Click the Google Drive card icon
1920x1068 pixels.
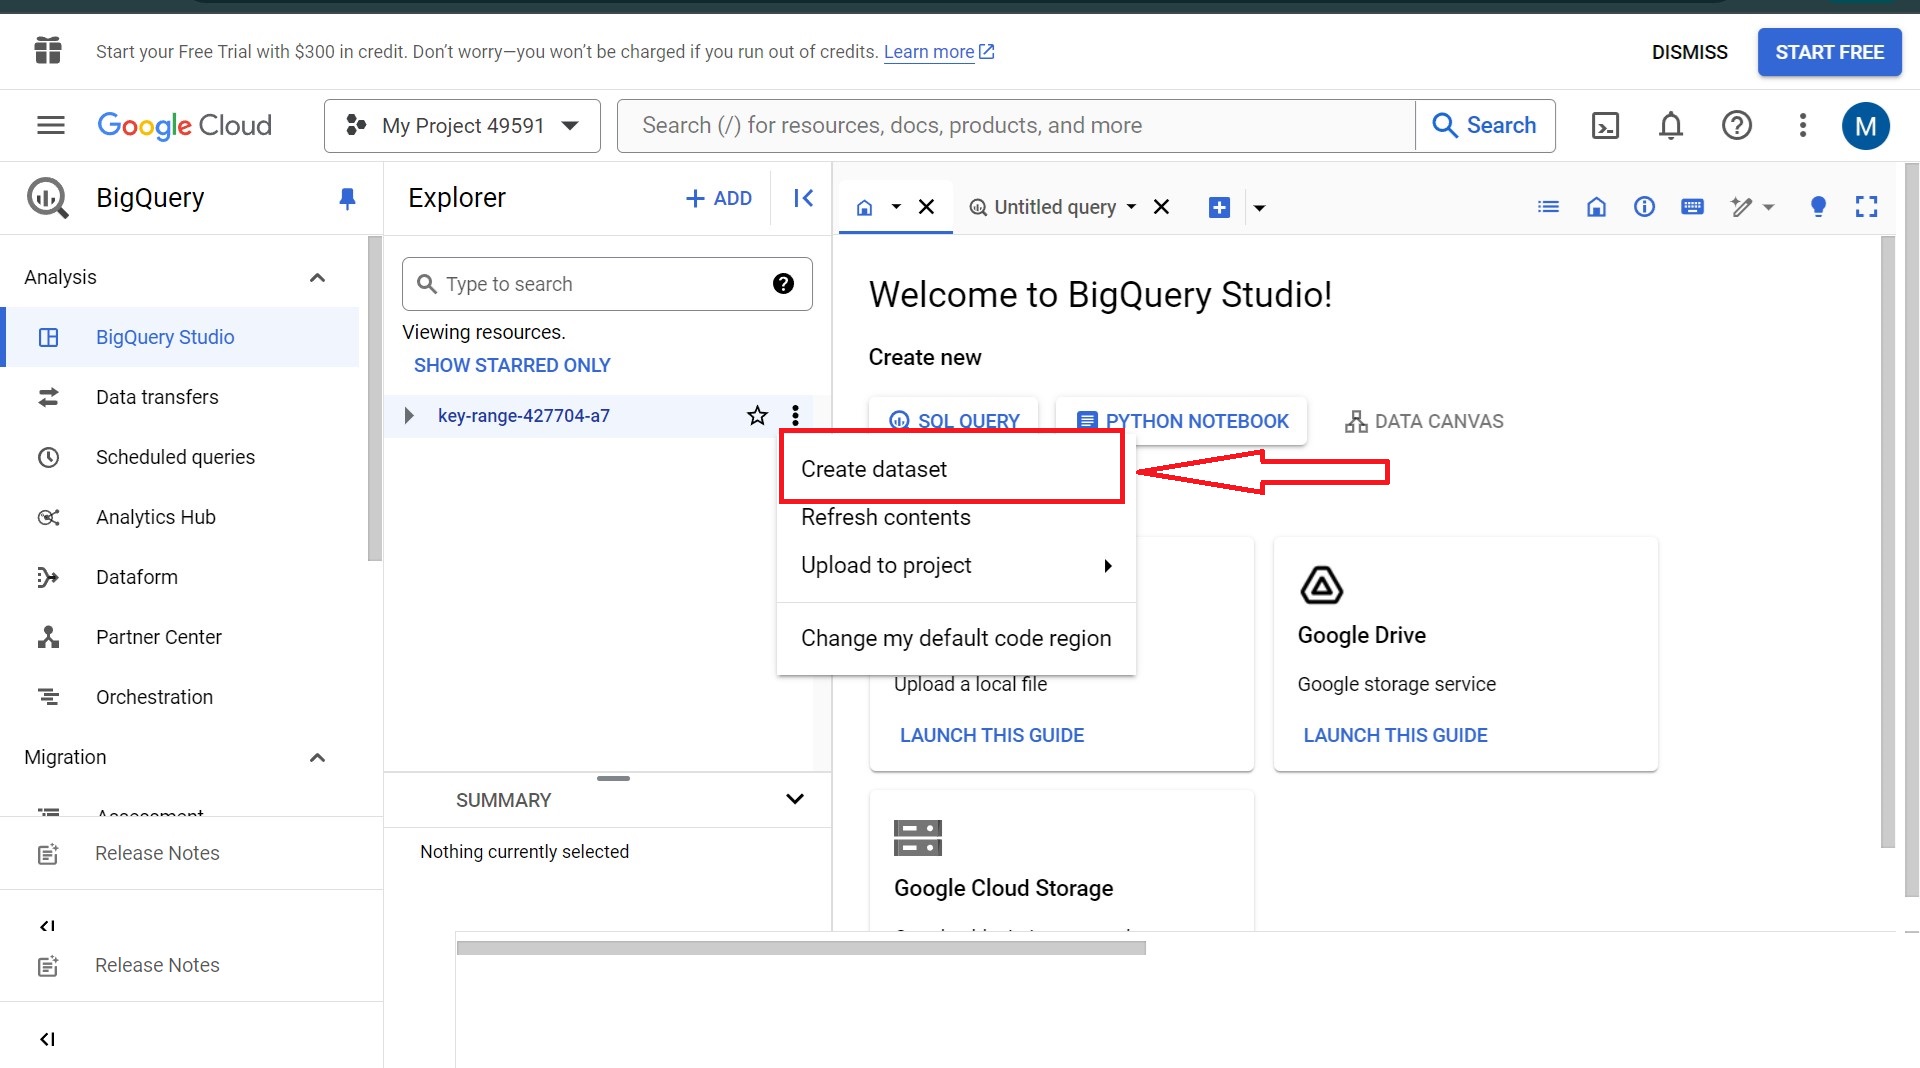pos(1321,585)
